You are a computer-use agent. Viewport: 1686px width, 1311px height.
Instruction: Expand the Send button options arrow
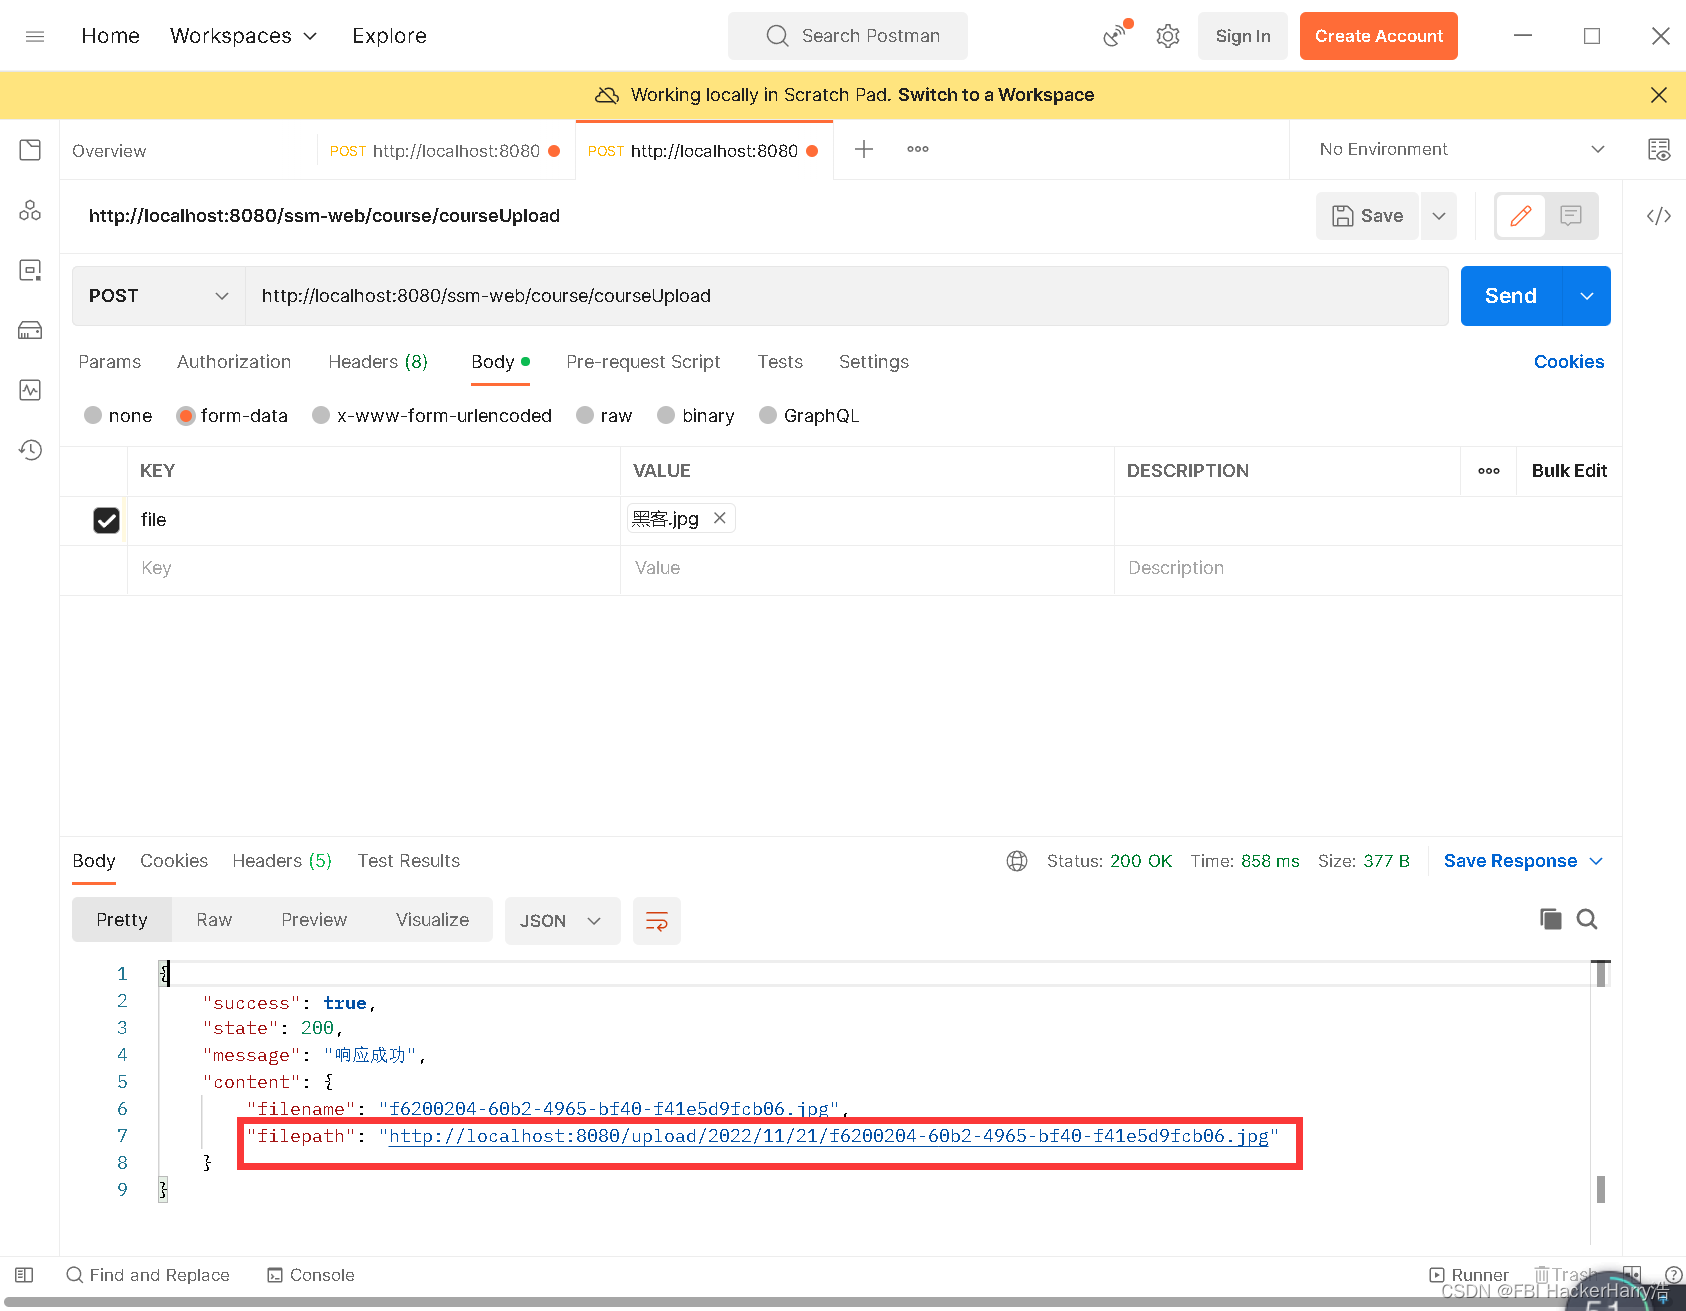tap(1586, 296)
